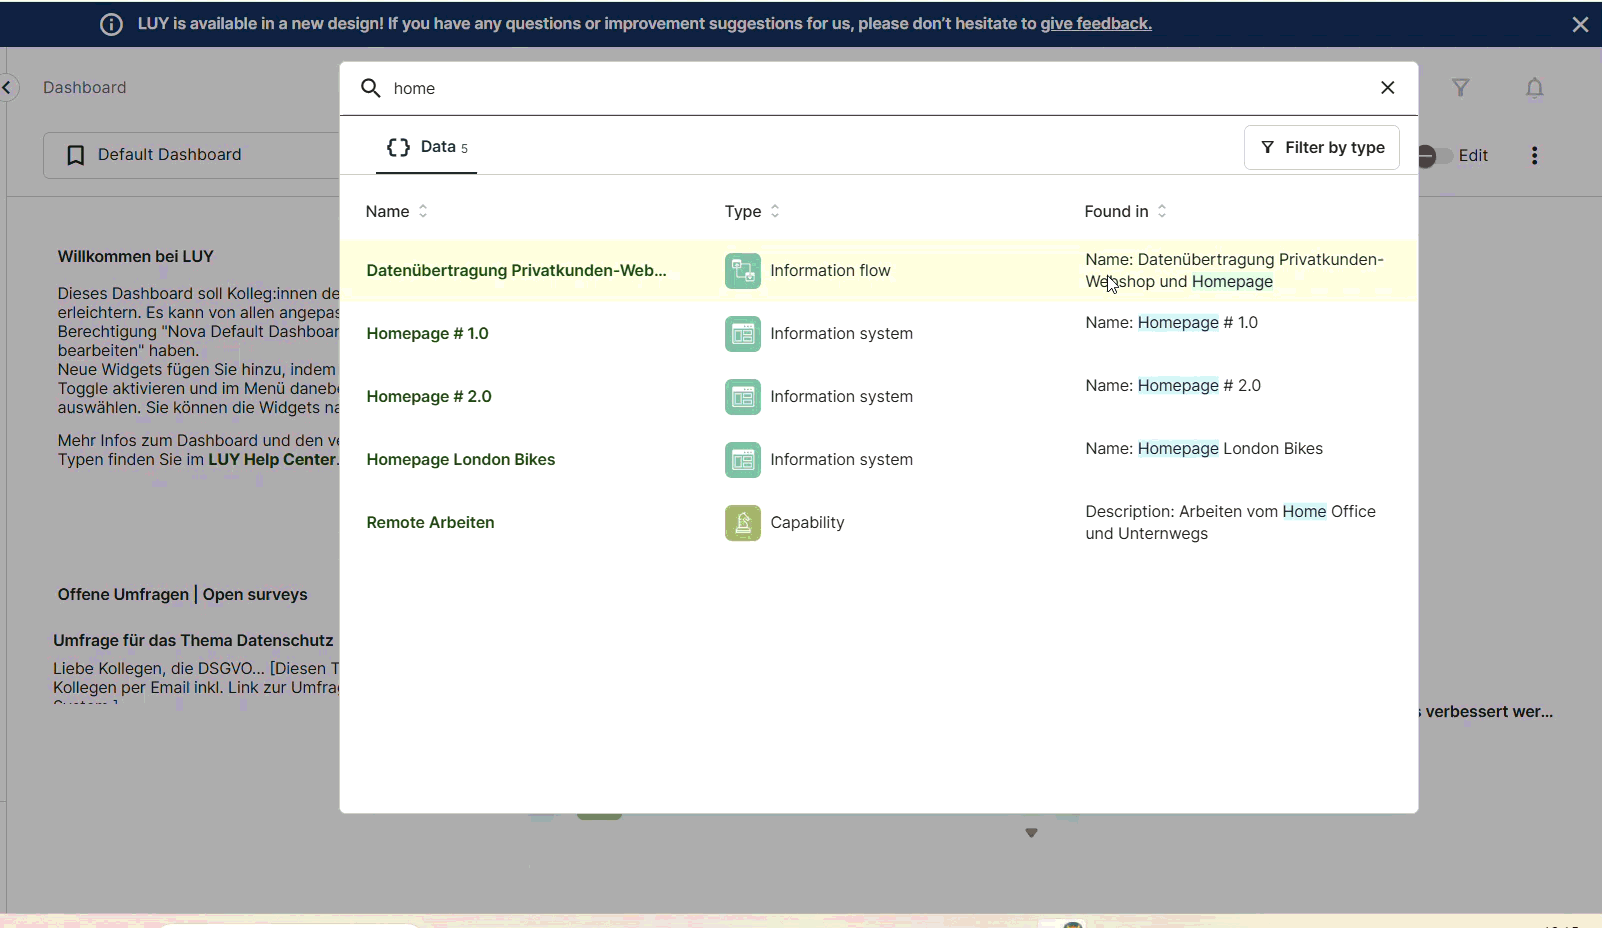Open the filter funnel icon in header
1602x928 pixels.
tap(1460, 88)
